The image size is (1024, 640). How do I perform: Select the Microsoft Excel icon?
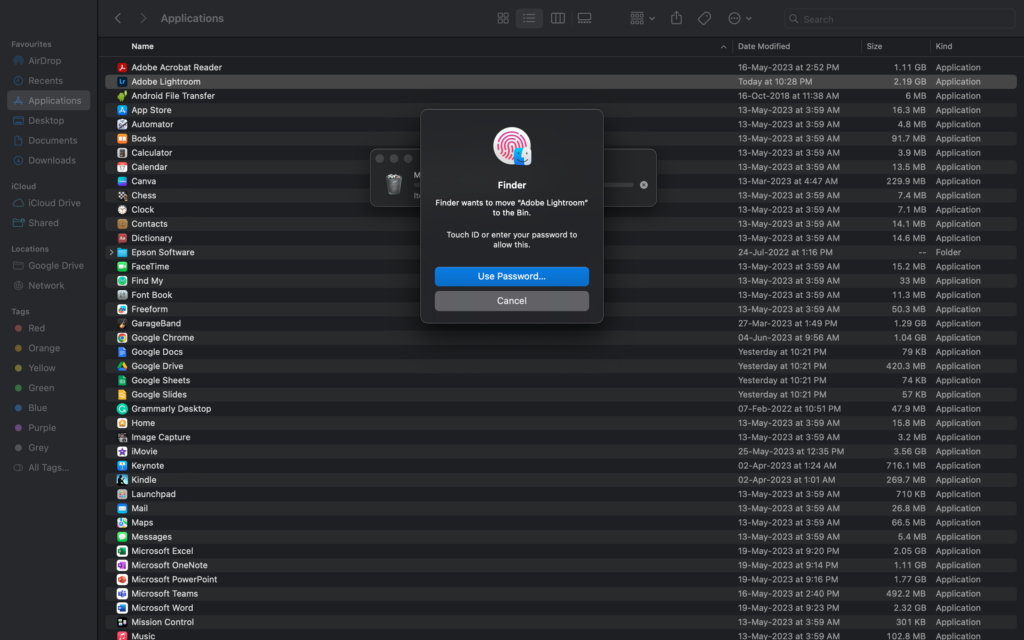coord(122,551)
